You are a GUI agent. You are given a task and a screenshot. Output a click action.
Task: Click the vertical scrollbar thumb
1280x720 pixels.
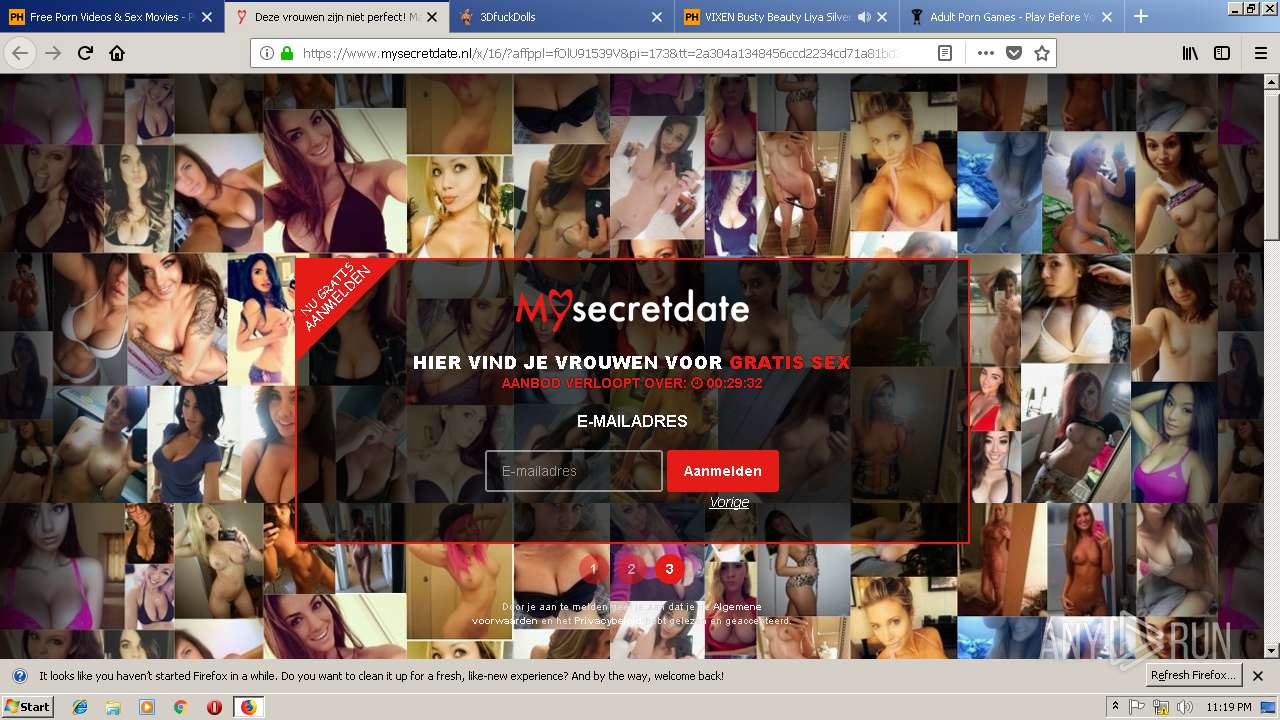pyautogui.click(x=1272, y=166)
